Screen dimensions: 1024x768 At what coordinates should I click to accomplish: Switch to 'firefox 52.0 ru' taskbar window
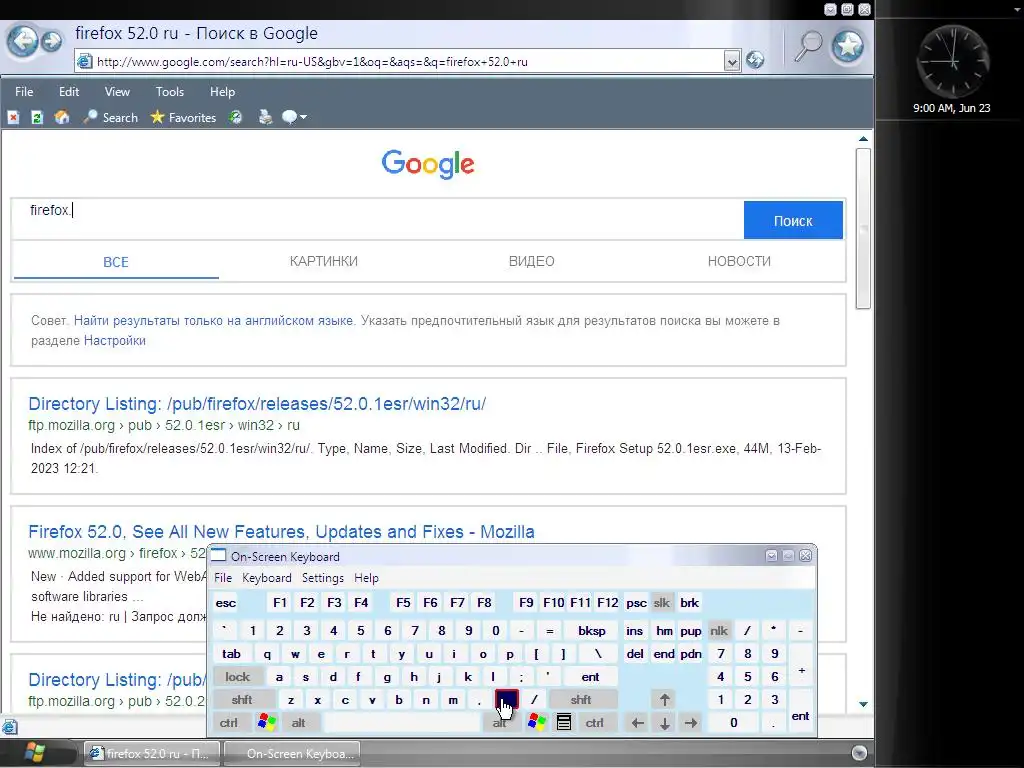coord(152,753)
